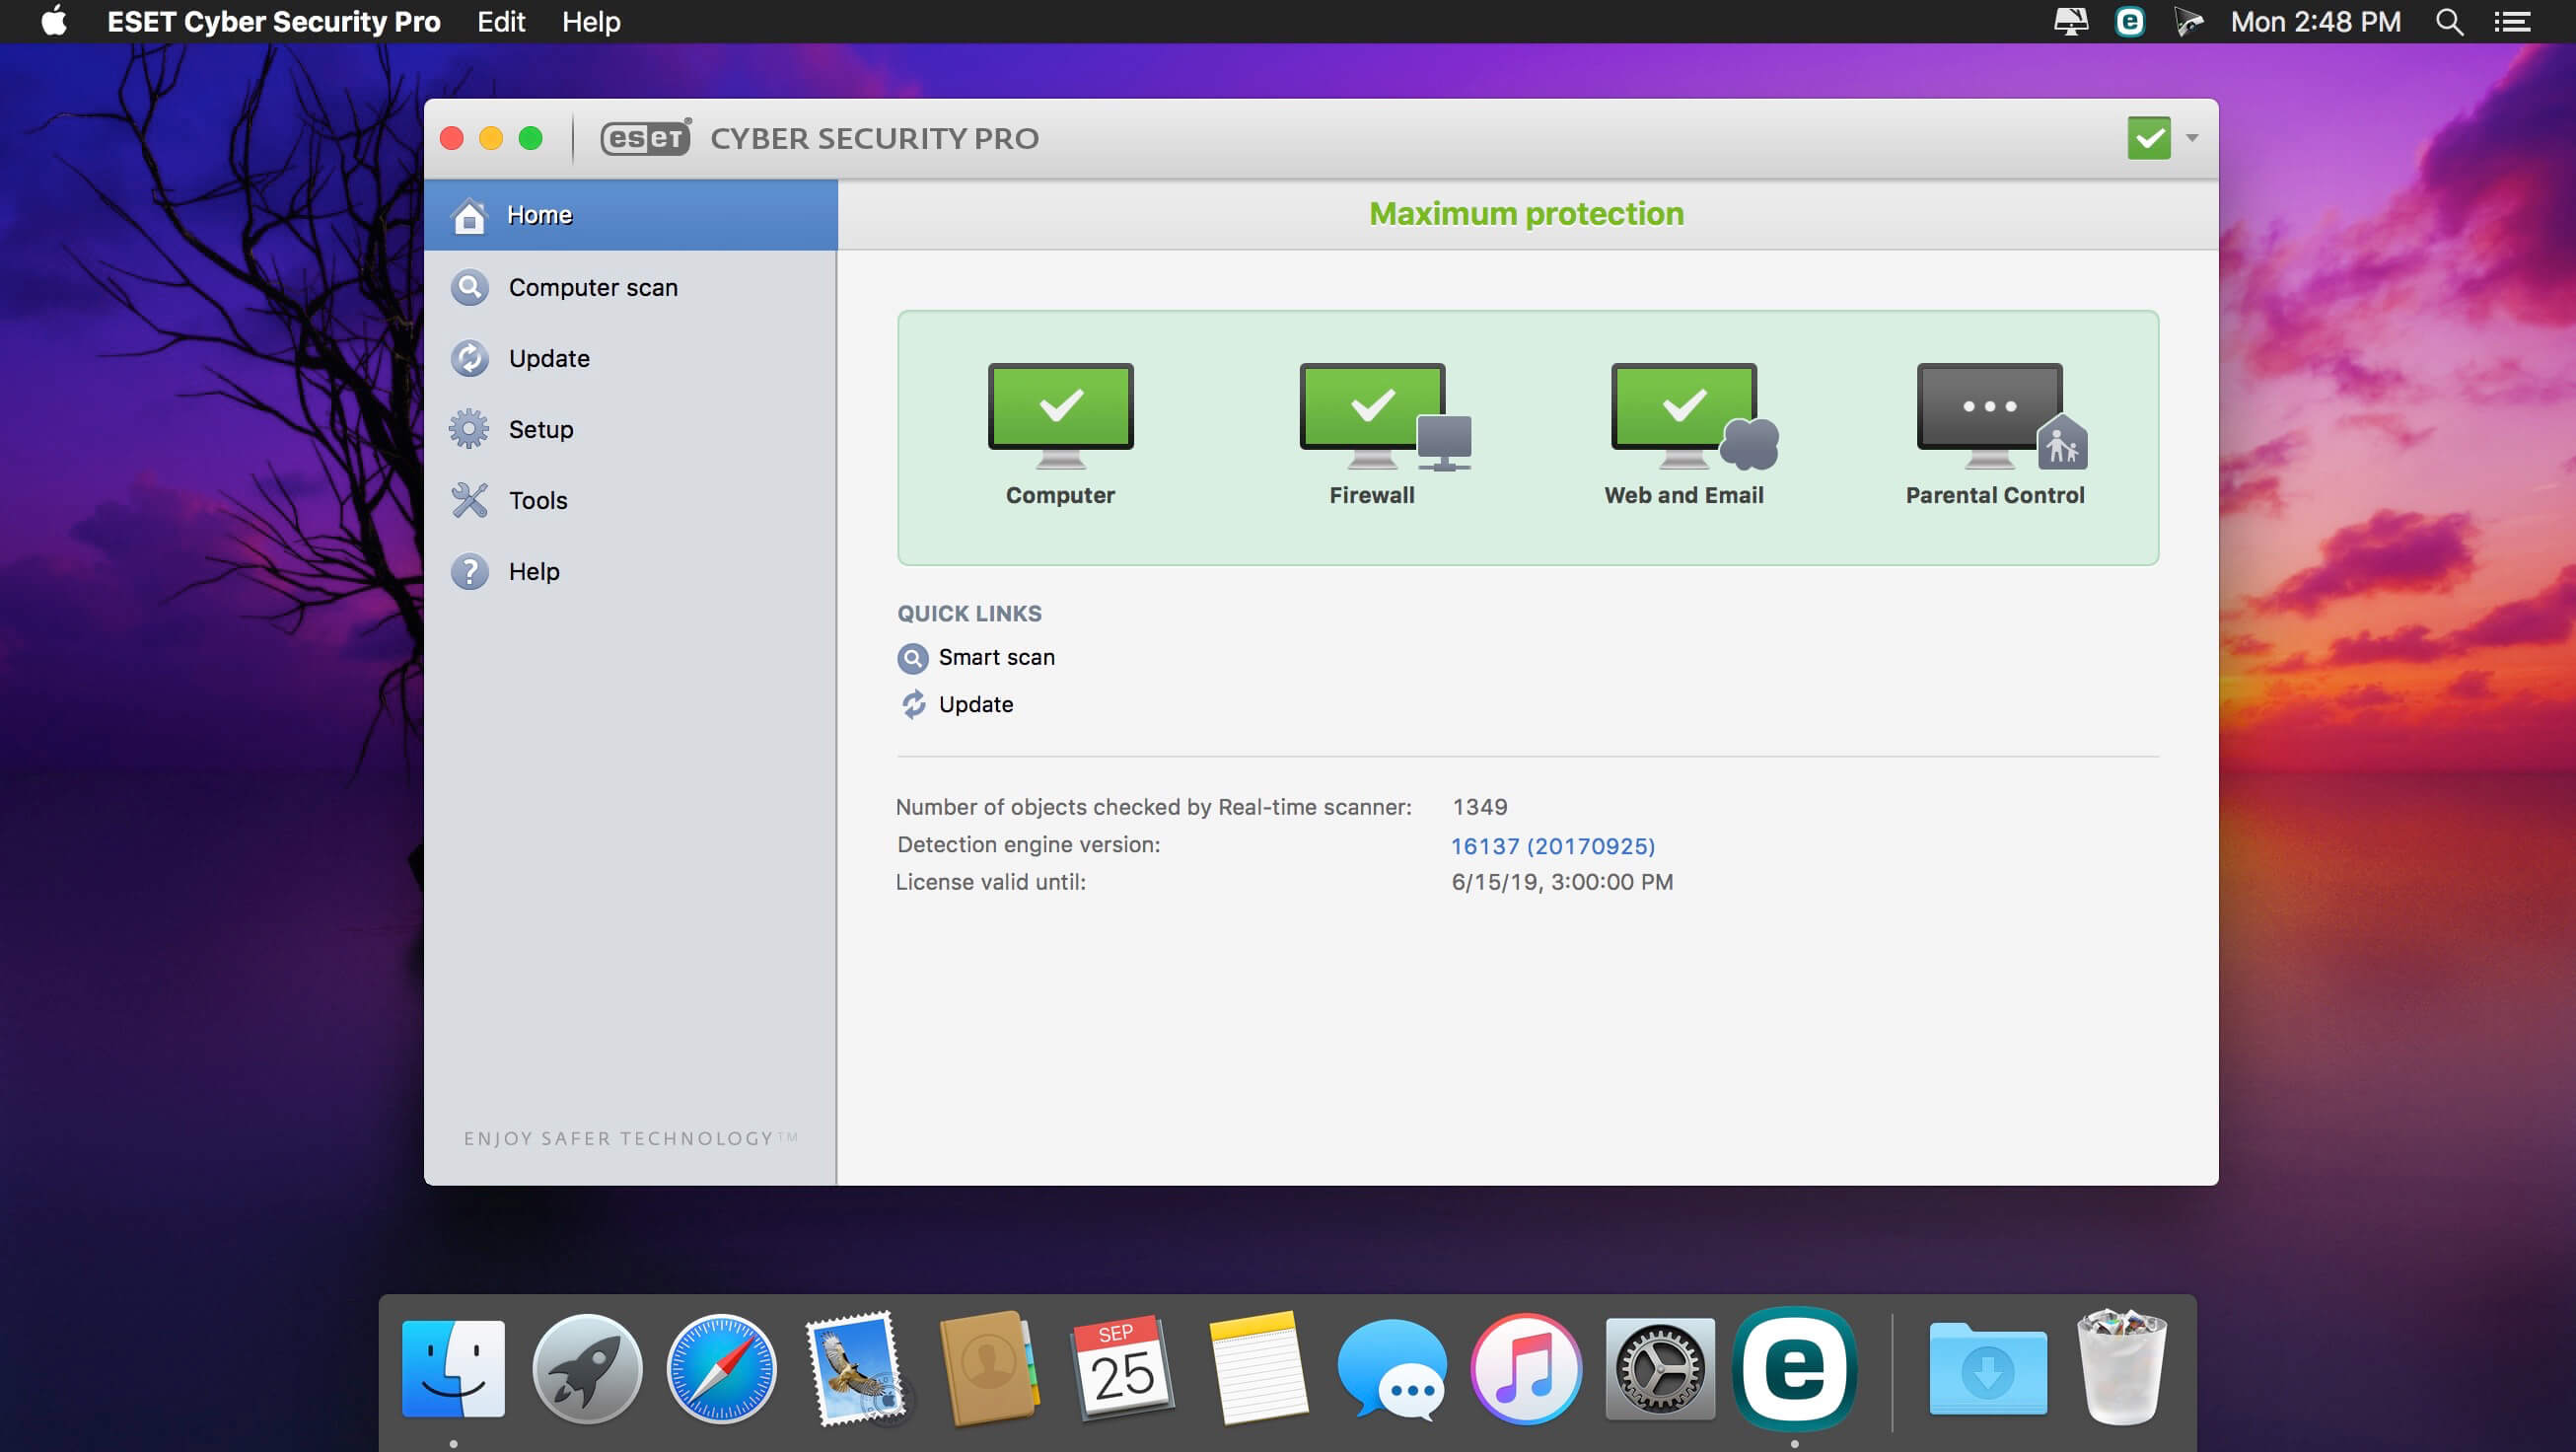
Task: Click the Update quick link
Action: pyautogui.click(x=975, y=704)
